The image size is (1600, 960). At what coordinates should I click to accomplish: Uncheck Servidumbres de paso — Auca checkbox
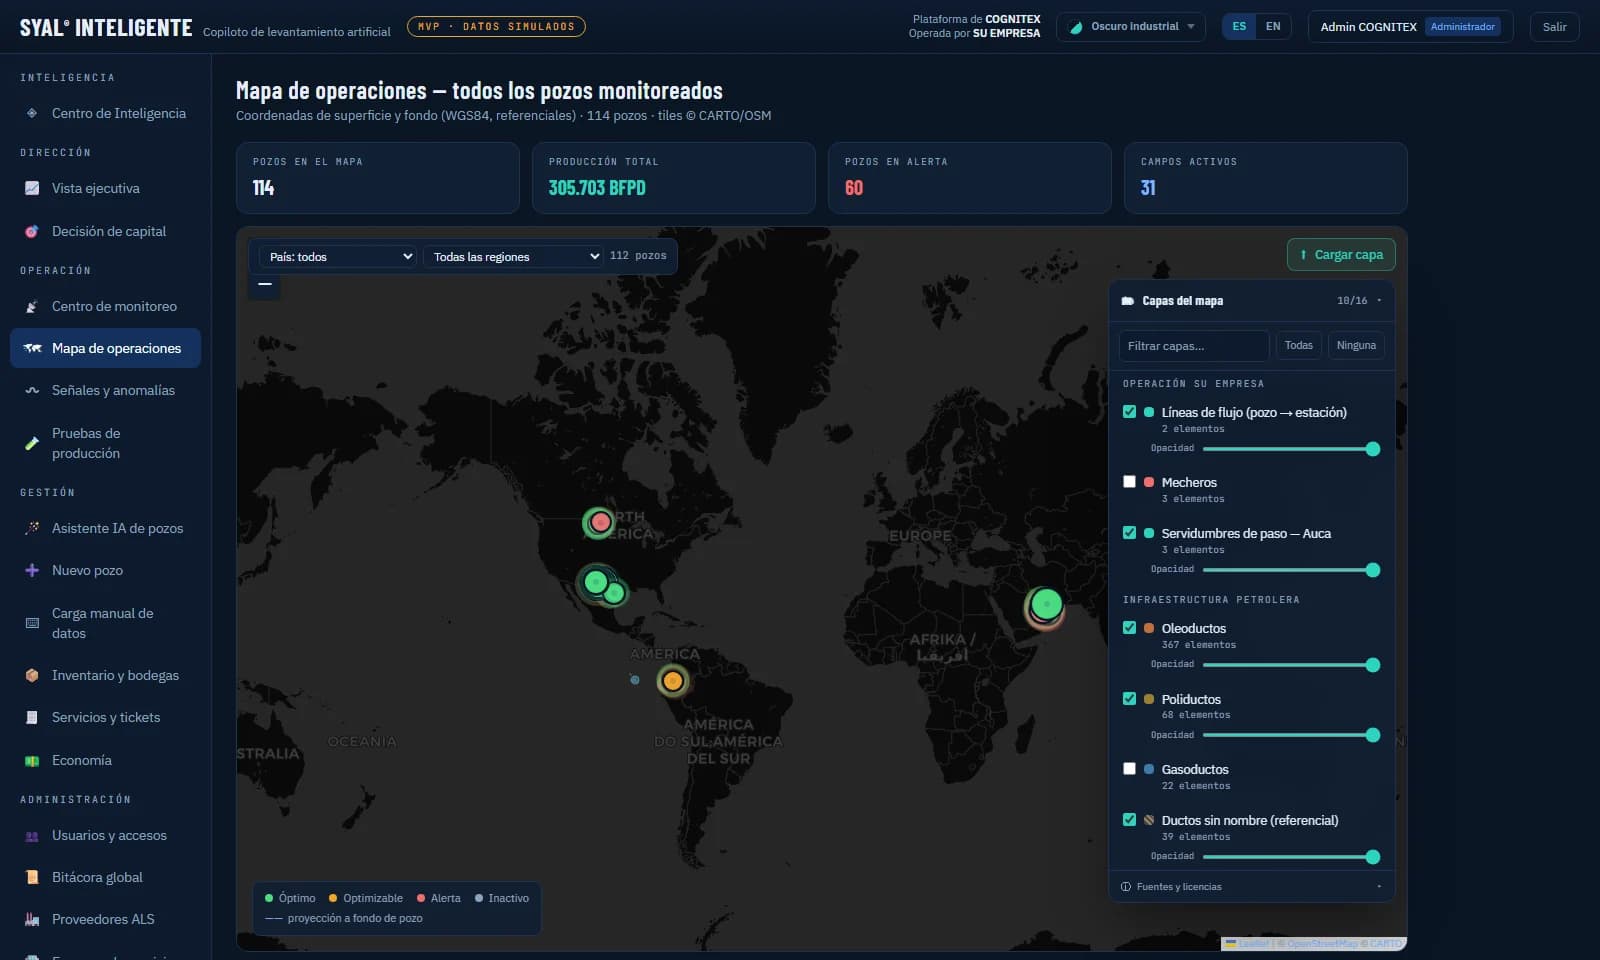1129,532
